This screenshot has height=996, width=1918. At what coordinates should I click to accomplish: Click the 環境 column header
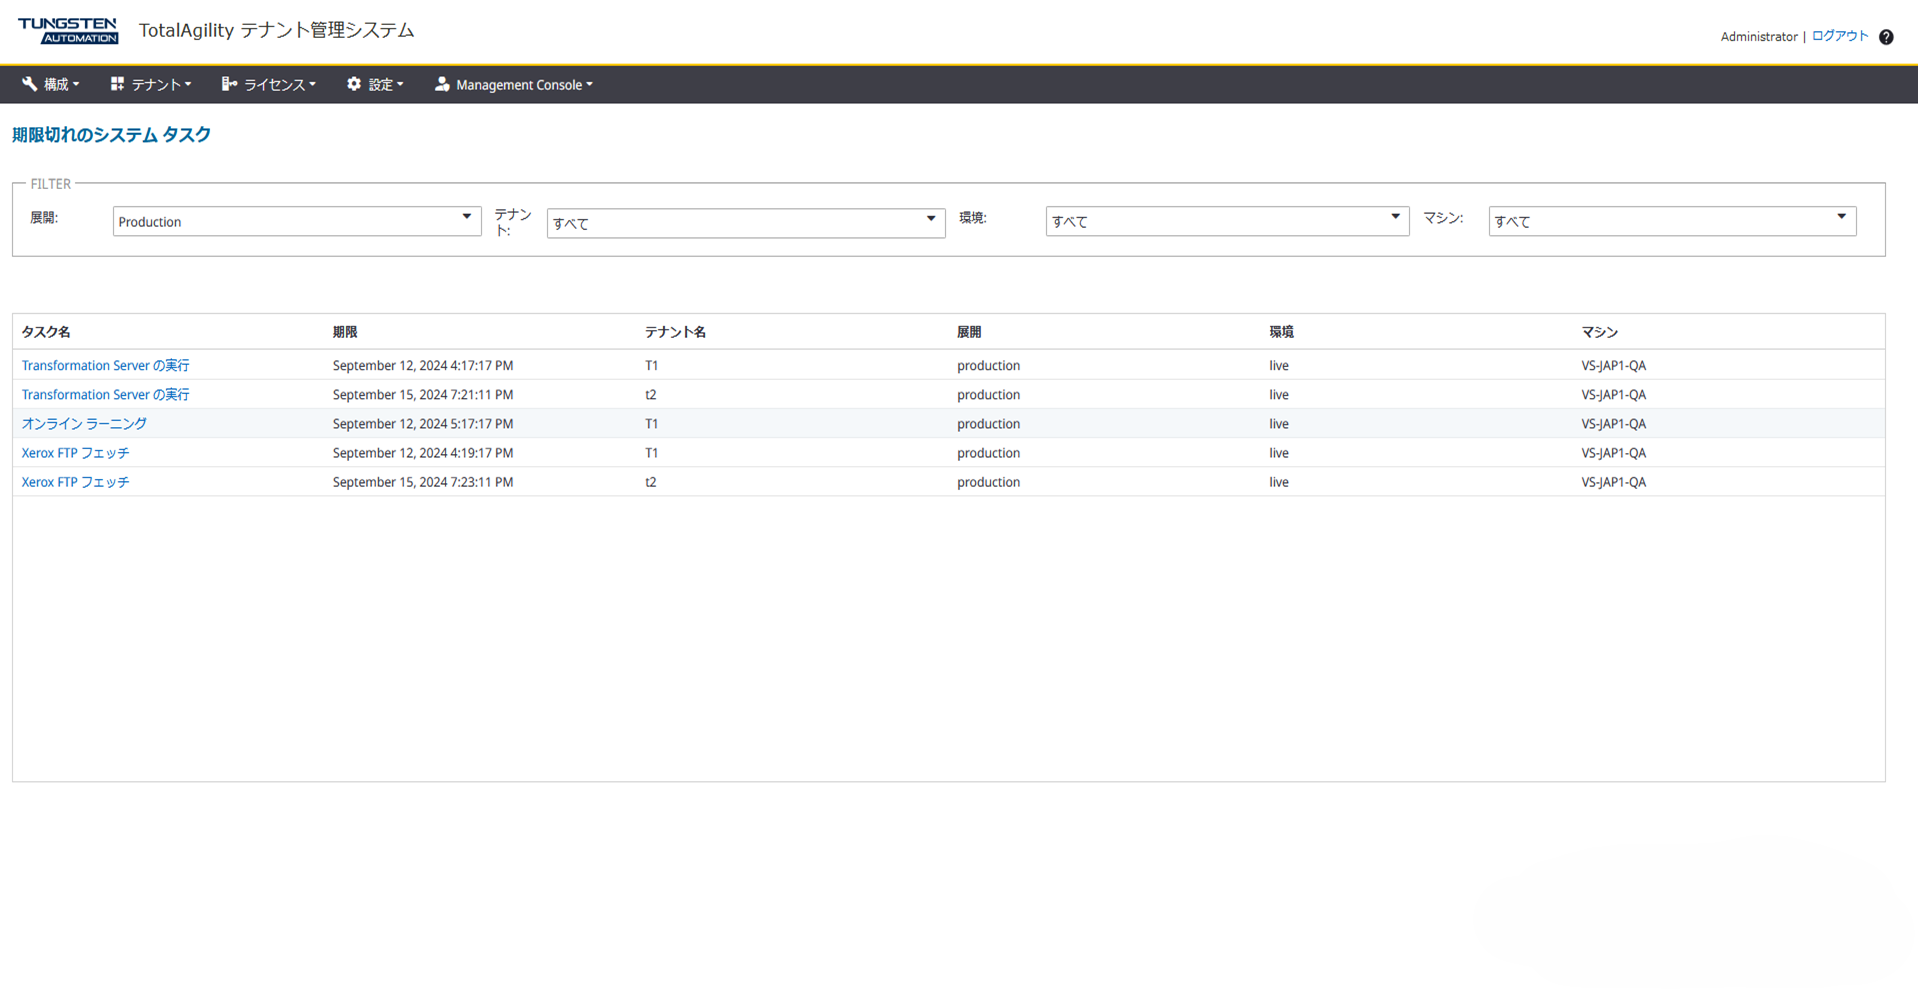coord(1281,332)
